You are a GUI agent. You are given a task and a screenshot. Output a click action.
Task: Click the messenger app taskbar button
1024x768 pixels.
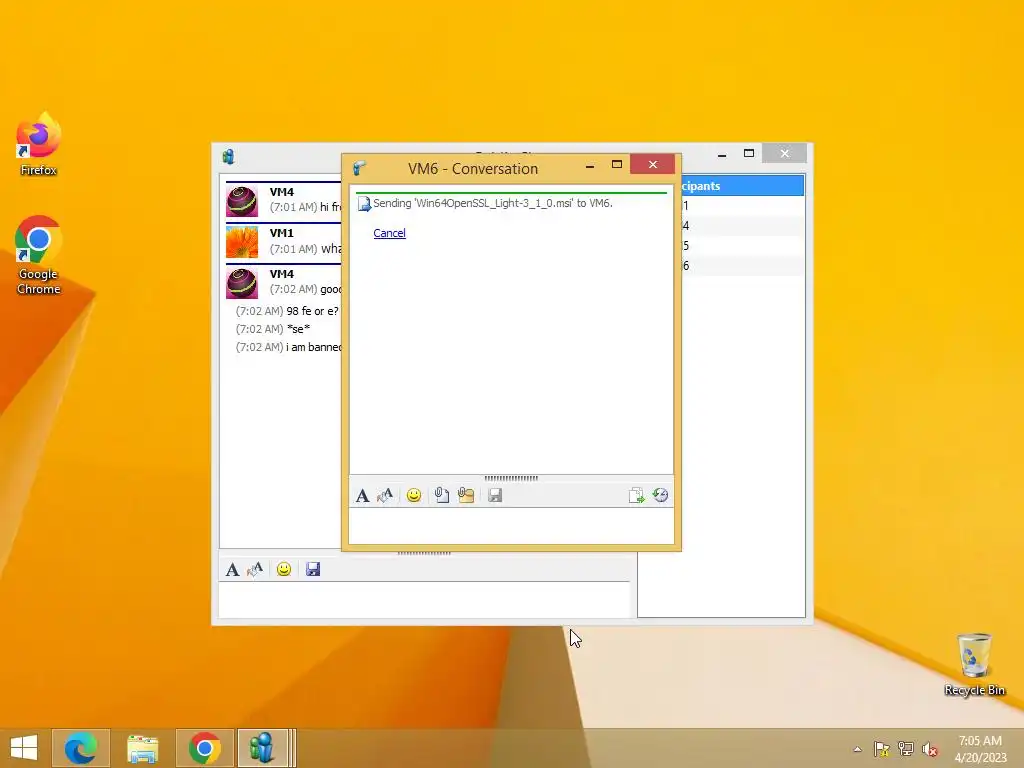point(263,748)
